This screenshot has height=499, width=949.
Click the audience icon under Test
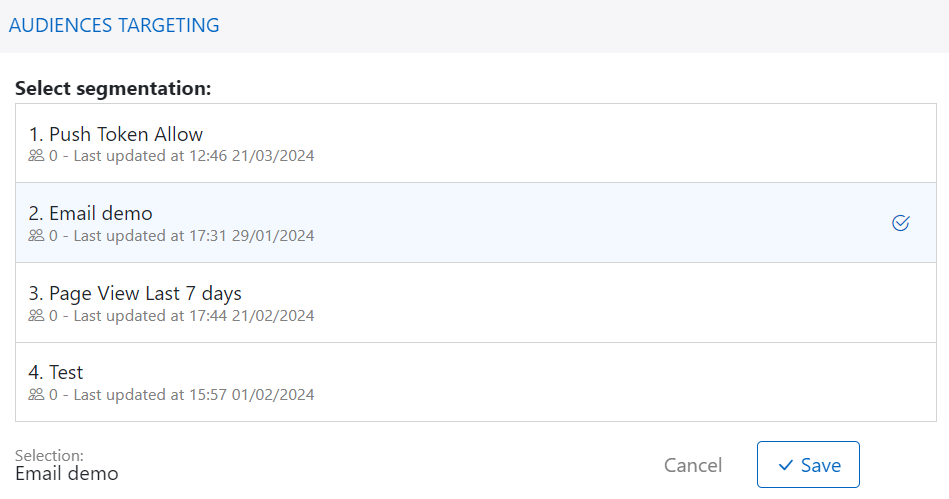pyautogui.click(x=36, y=395)
